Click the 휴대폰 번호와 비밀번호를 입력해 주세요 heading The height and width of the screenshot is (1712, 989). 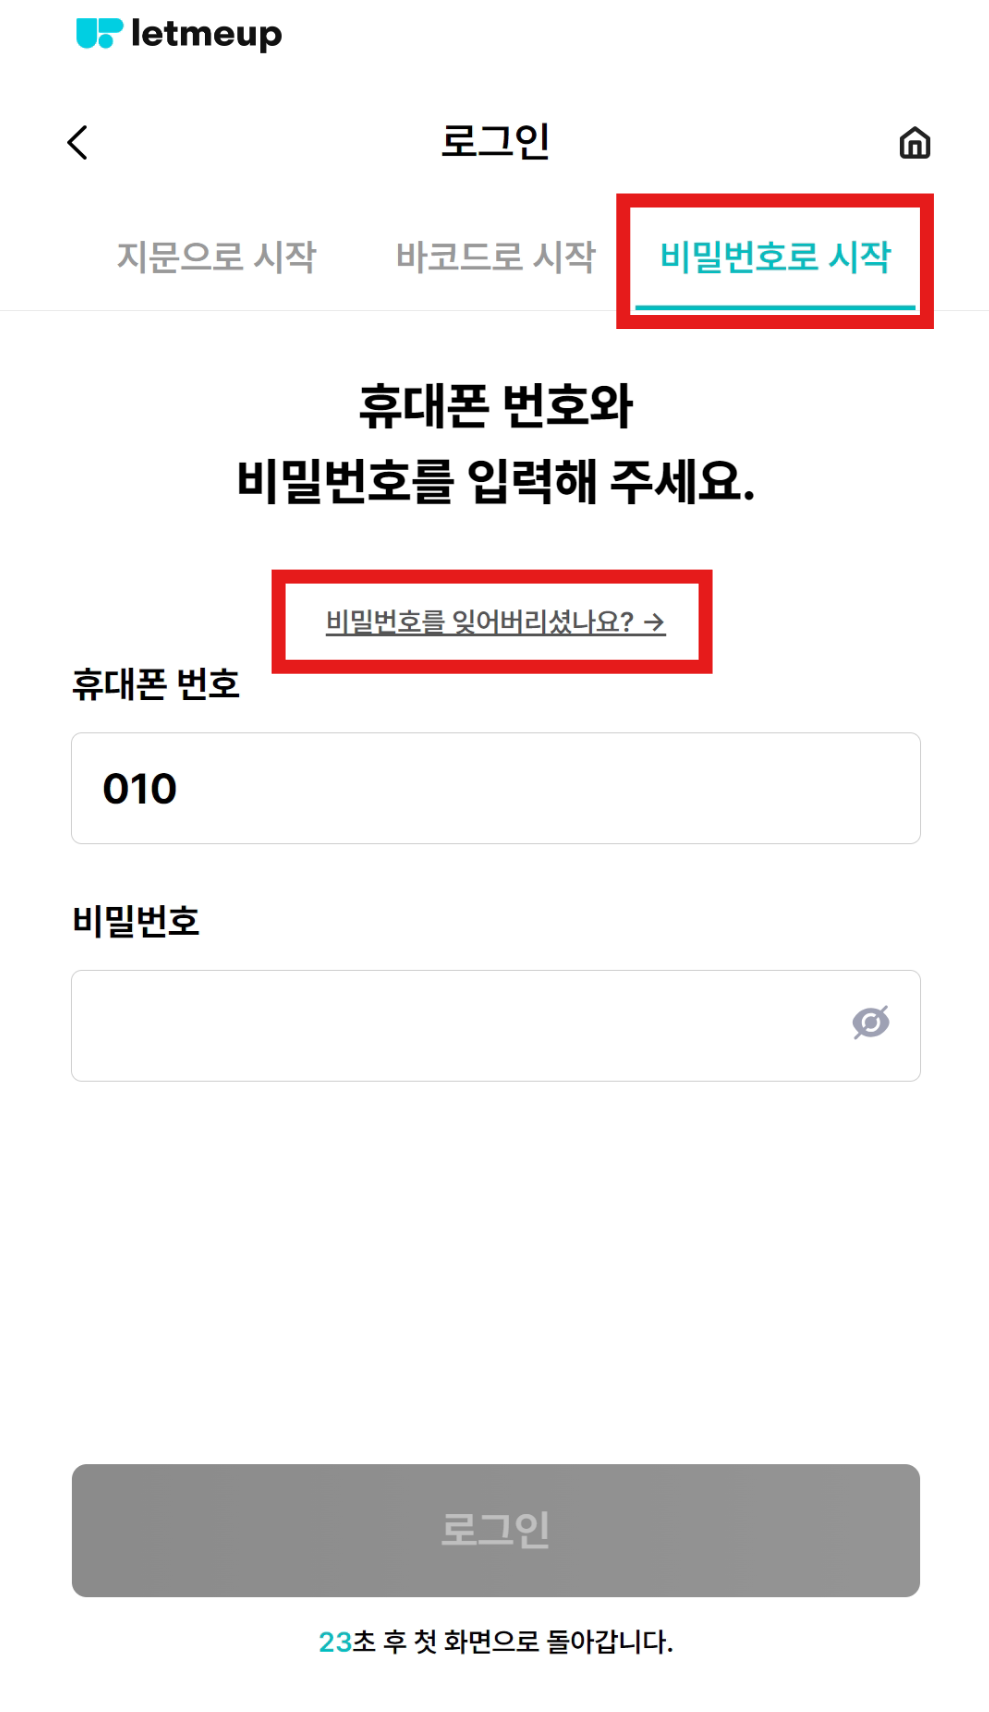point(495,444)
